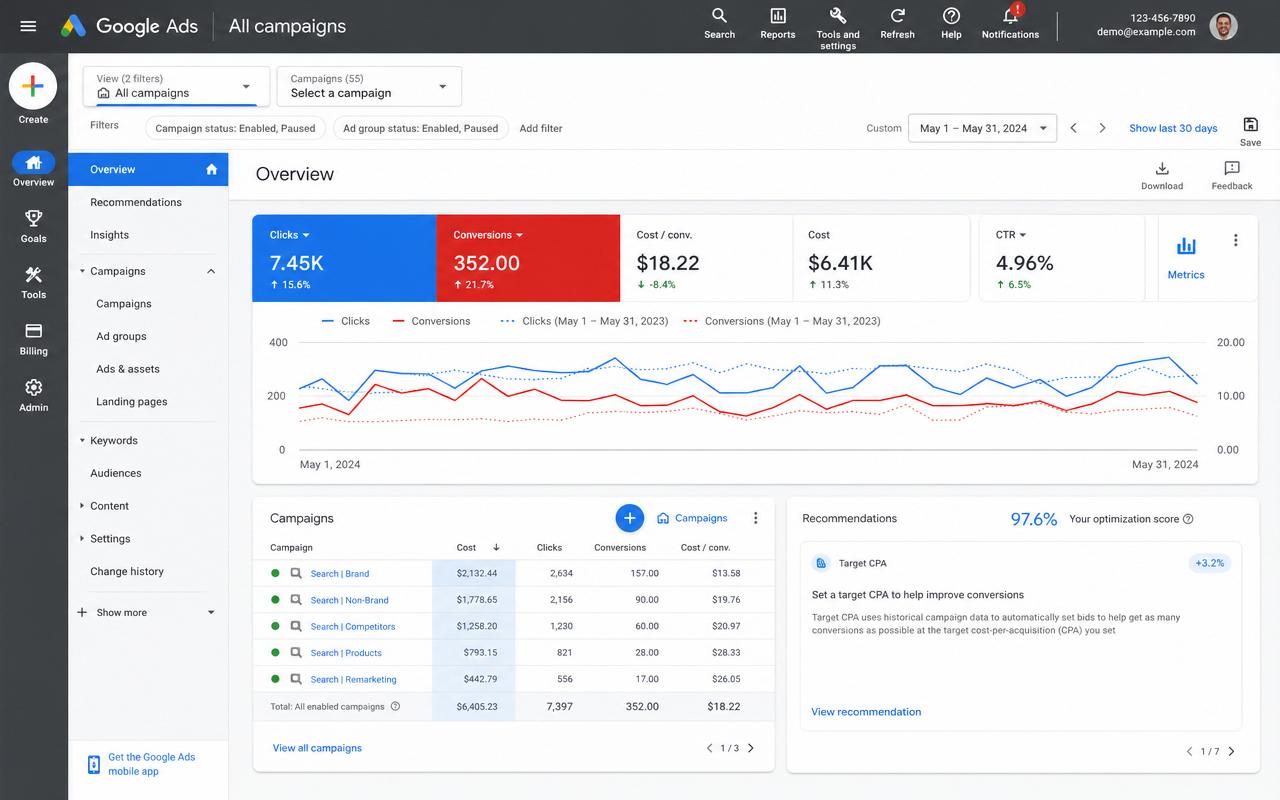1280x800 pixels.
Task: Click the blue plus button in Campaigns card
Action: (629, 518)
